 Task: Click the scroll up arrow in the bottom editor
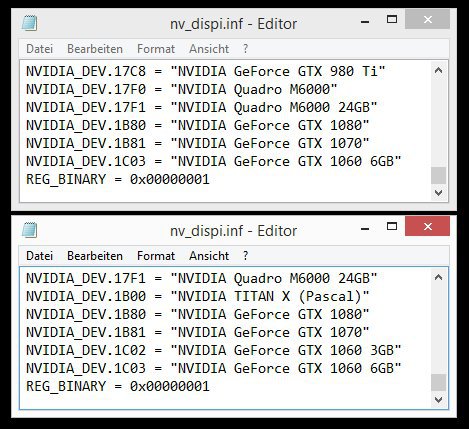coord(438,277)
